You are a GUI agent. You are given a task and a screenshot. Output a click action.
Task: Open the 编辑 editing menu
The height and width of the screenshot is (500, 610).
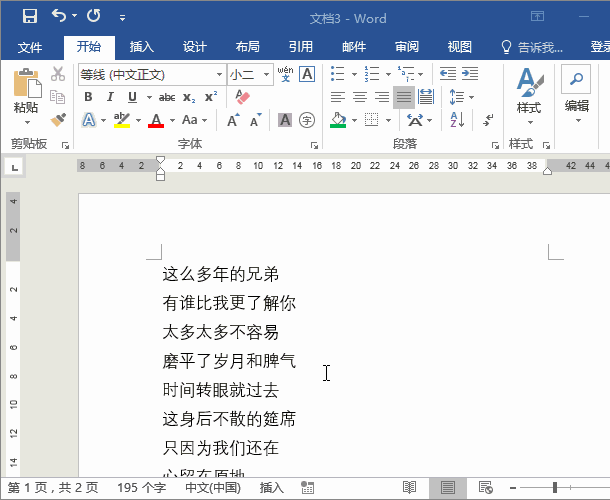click(x=577, y=95)
